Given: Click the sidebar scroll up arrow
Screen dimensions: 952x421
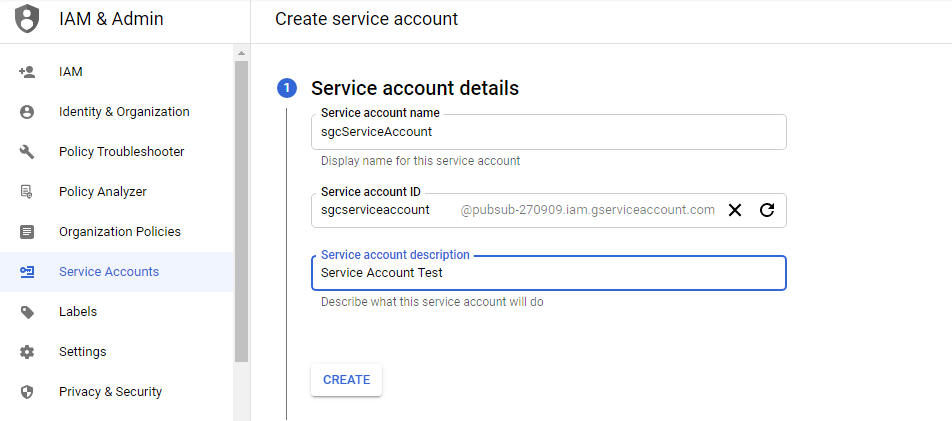Looking at the screenshot, I should point(241,52).
